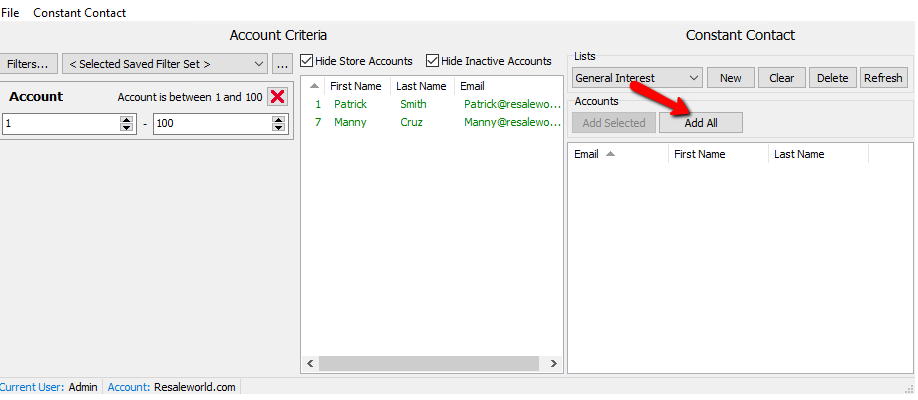Click the accounts horizontal scrollbar thumb
Viewport: 918px width, 400px height.
[x=429, y=364]
